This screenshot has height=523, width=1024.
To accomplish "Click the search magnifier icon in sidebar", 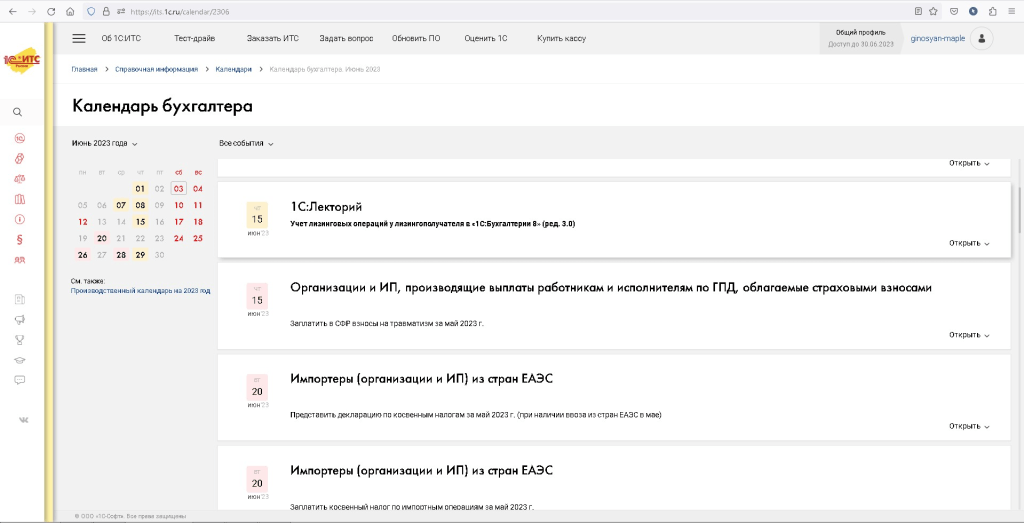I will point(17,112).
